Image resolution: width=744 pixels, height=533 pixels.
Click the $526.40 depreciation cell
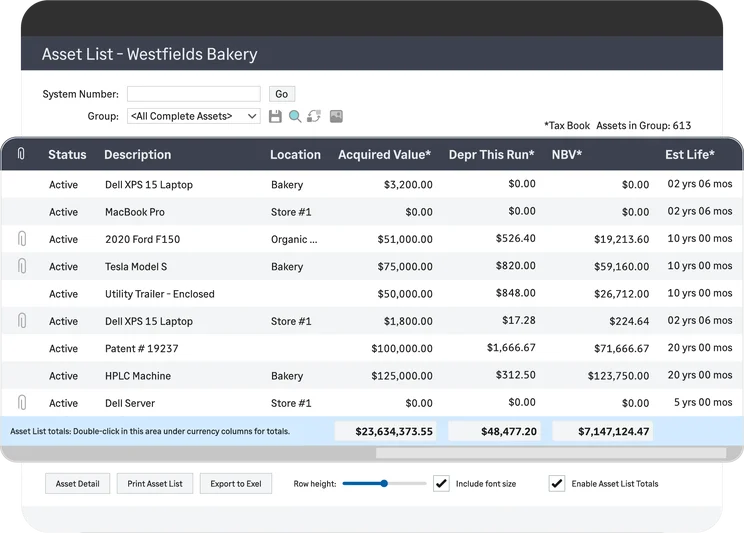coord(516,238)
